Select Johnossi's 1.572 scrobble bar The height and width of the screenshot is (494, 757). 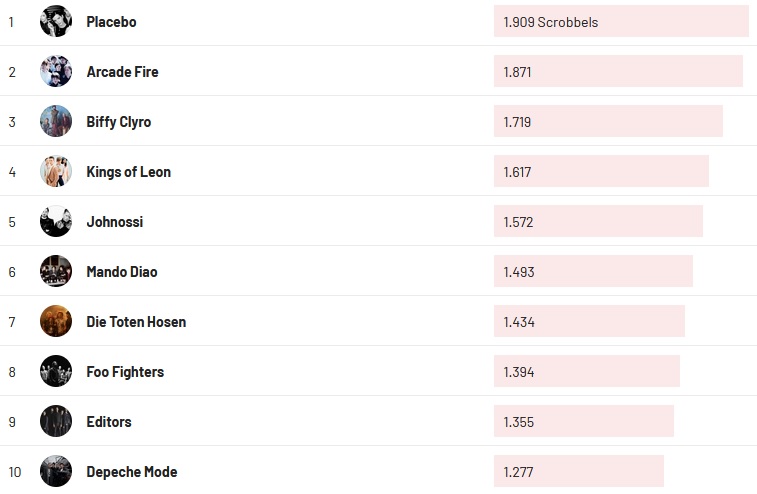click(598, 221)
